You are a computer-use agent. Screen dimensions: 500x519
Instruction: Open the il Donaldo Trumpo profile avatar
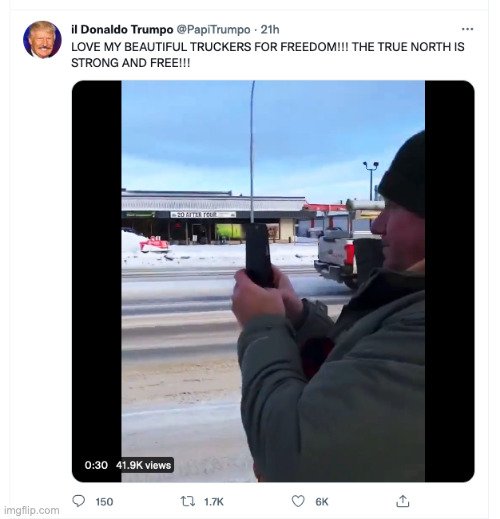[42, 40]
